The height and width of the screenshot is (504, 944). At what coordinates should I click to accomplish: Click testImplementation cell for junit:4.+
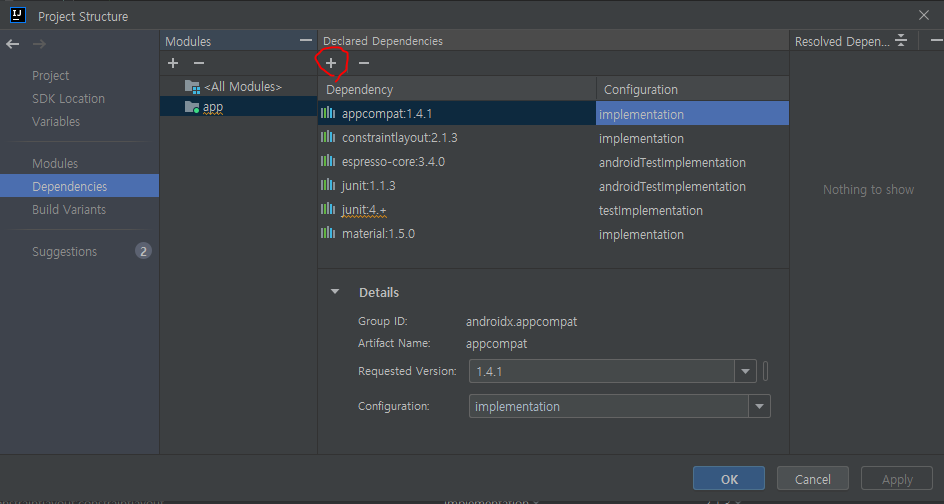click(x=692, y=210)
